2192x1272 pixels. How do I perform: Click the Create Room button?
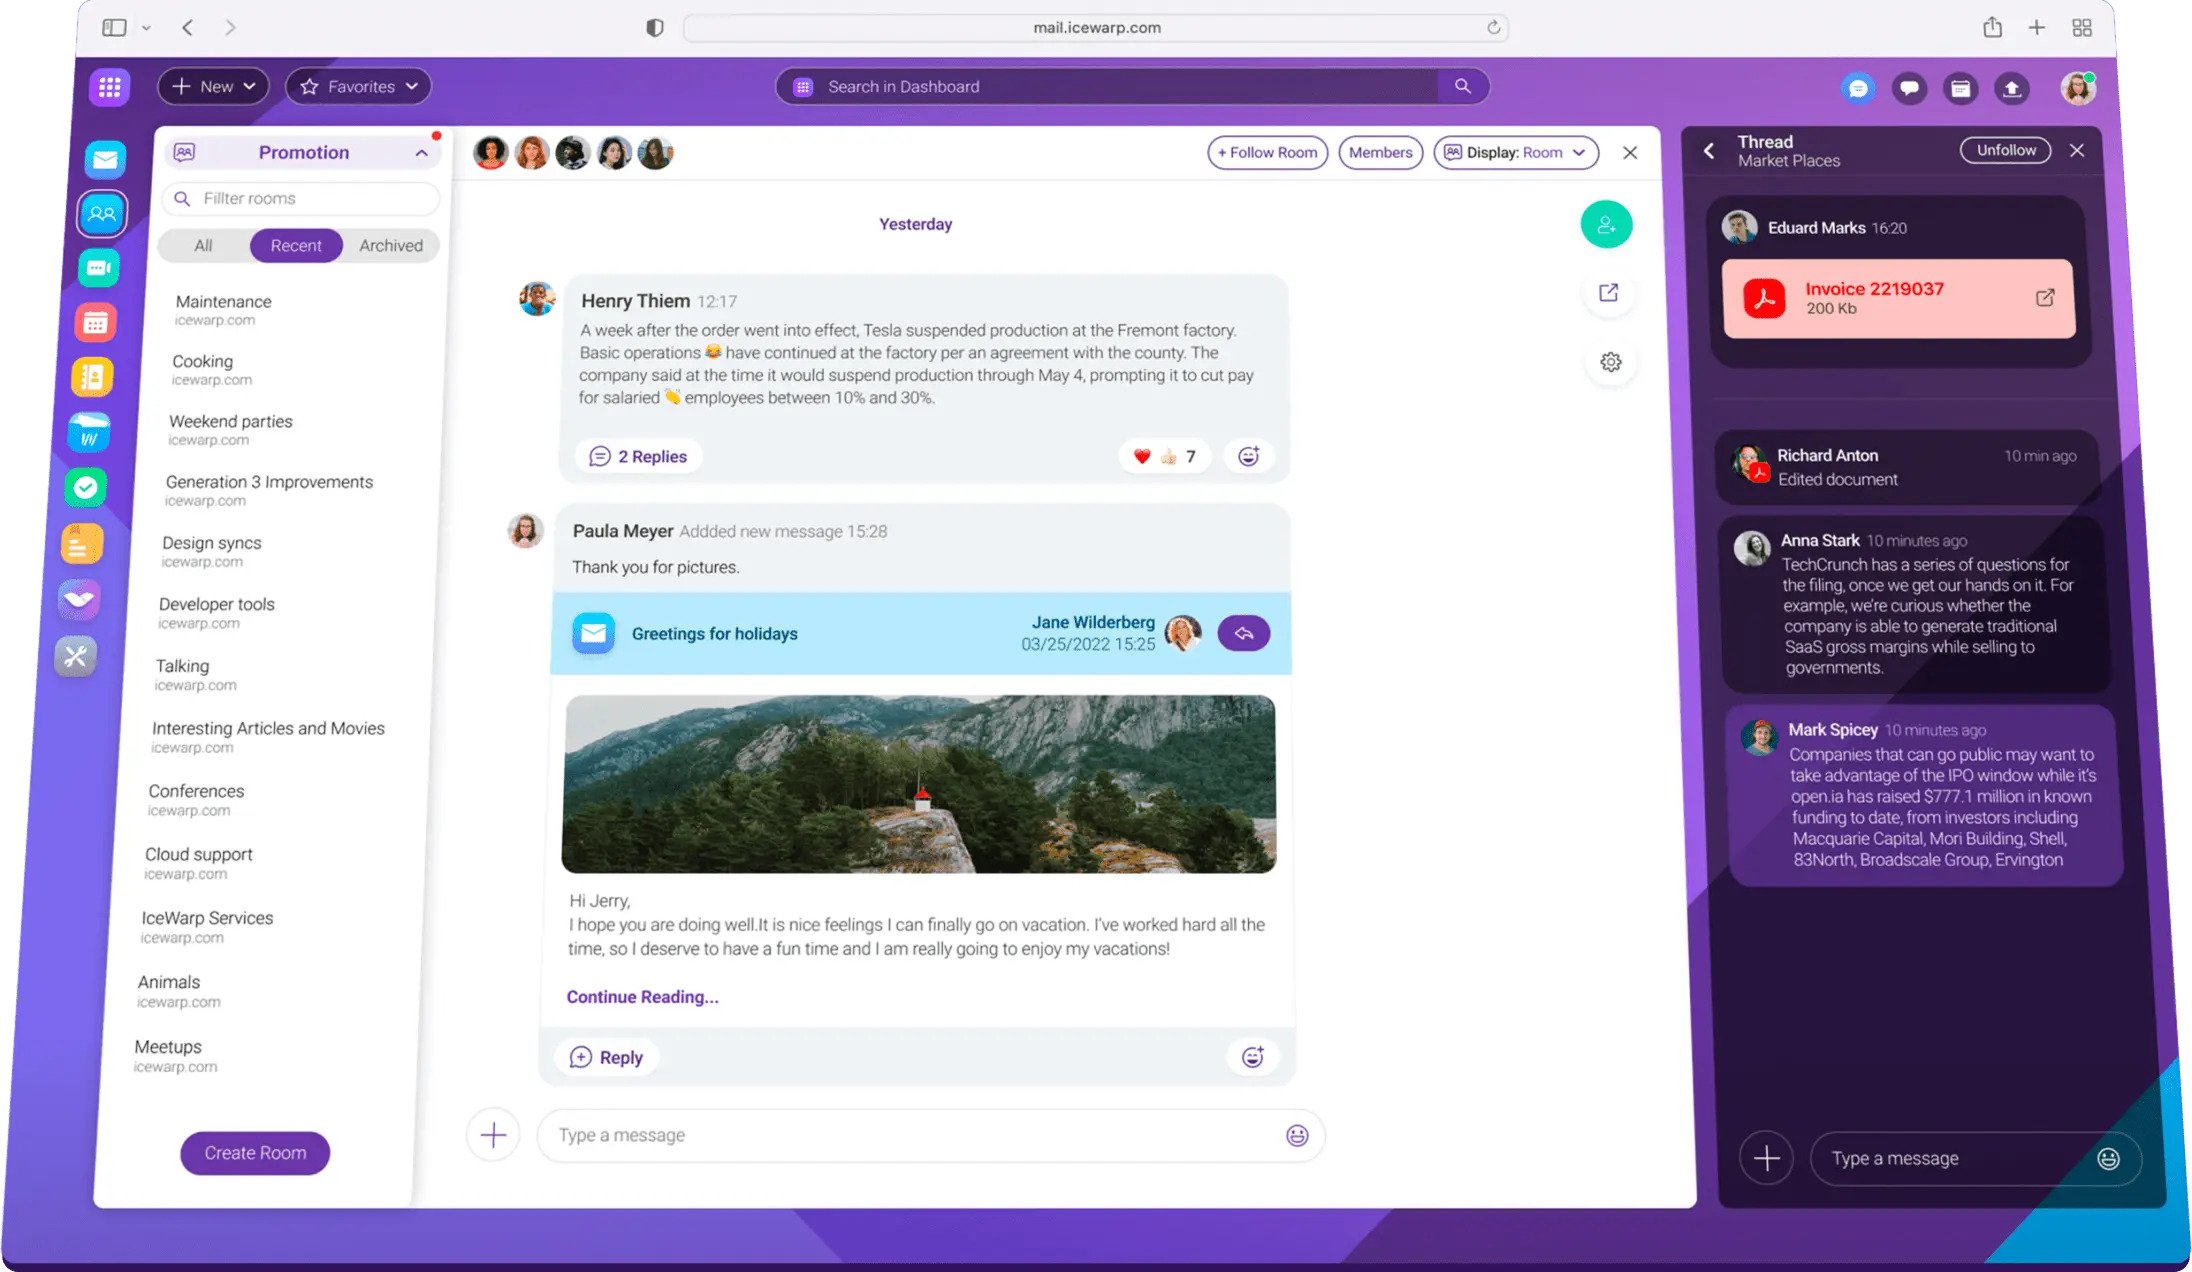255,1153
